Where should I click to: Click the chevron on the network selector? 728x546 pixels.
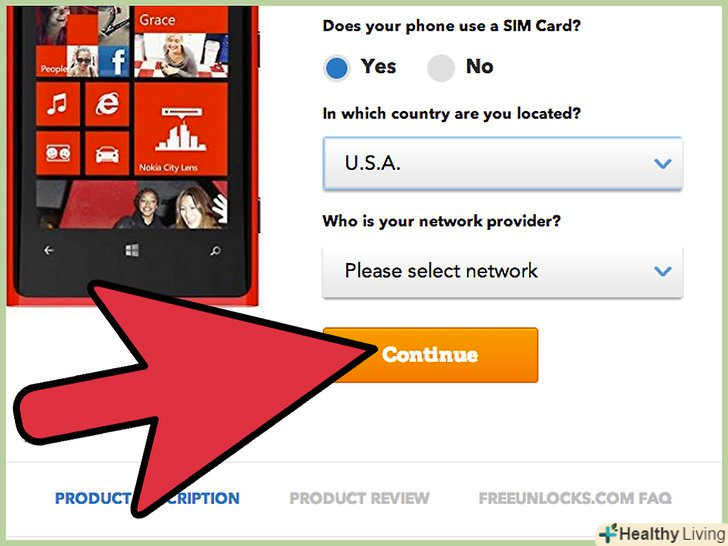tap(663, 271)
